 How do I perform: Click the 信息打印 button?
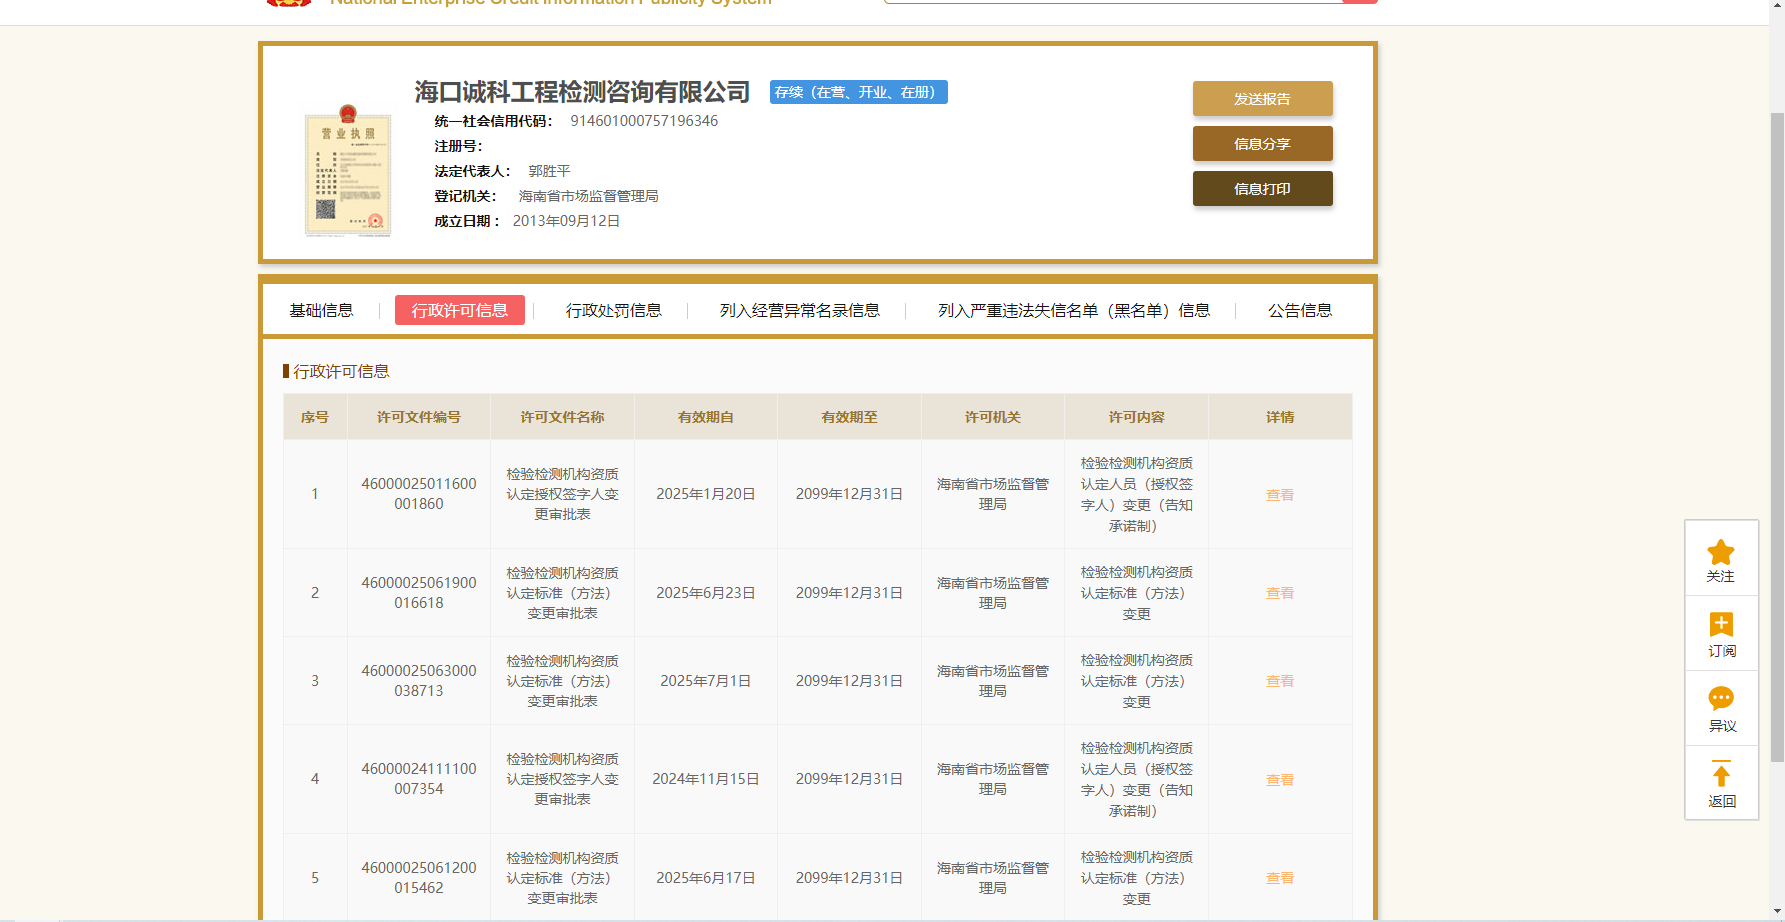click(x=1262, y=189)
